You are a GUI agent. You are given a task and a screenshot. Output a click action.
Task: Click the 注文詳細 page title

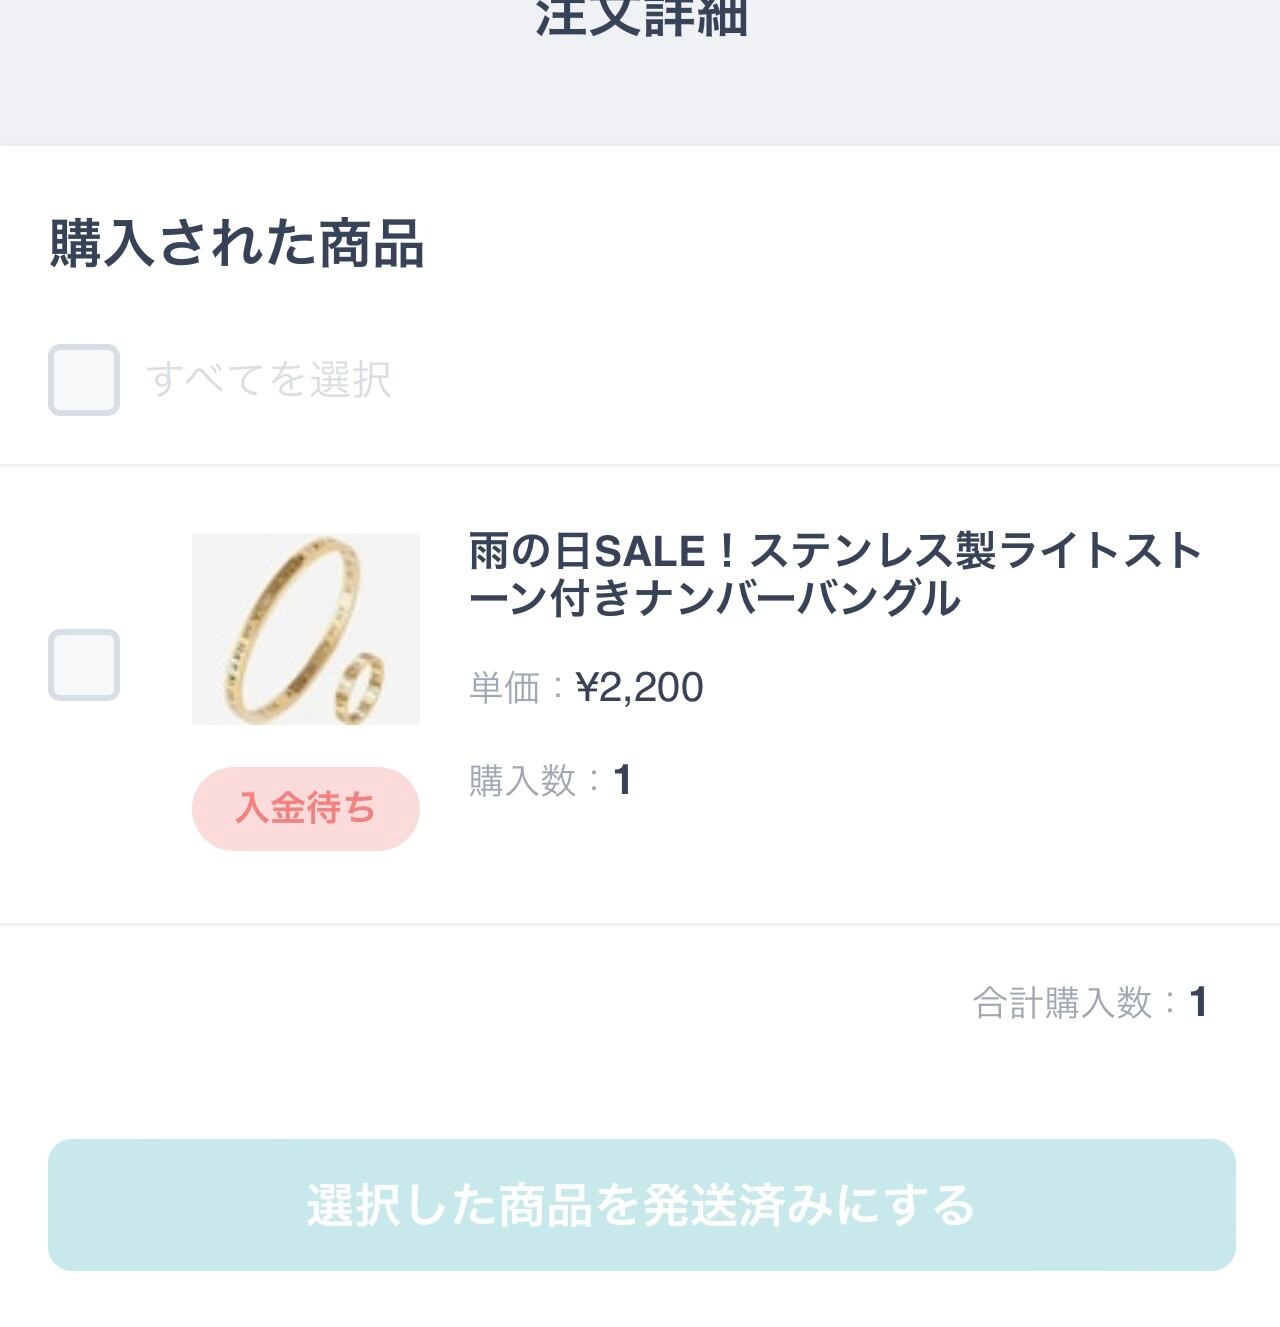tap(641, 18)
